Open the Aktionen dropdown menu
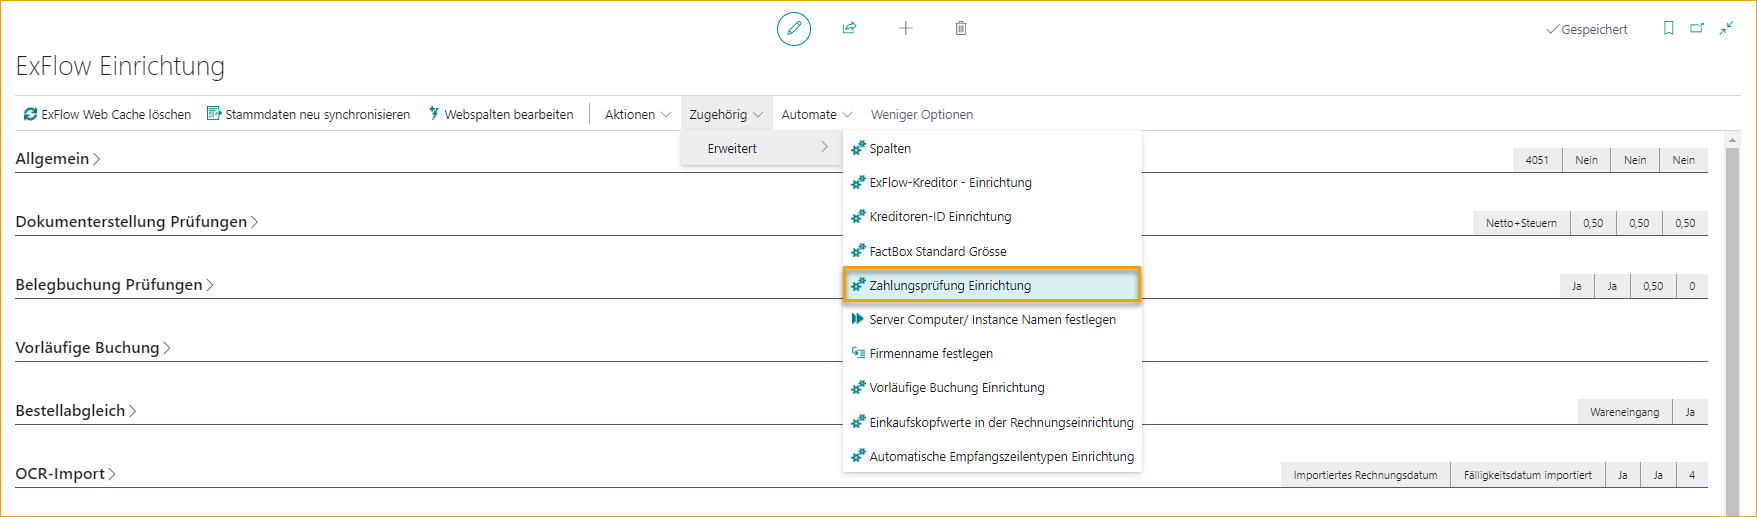Image resolution: width=1757 pixels, height=517 pixels. click(x=637, y=114)
